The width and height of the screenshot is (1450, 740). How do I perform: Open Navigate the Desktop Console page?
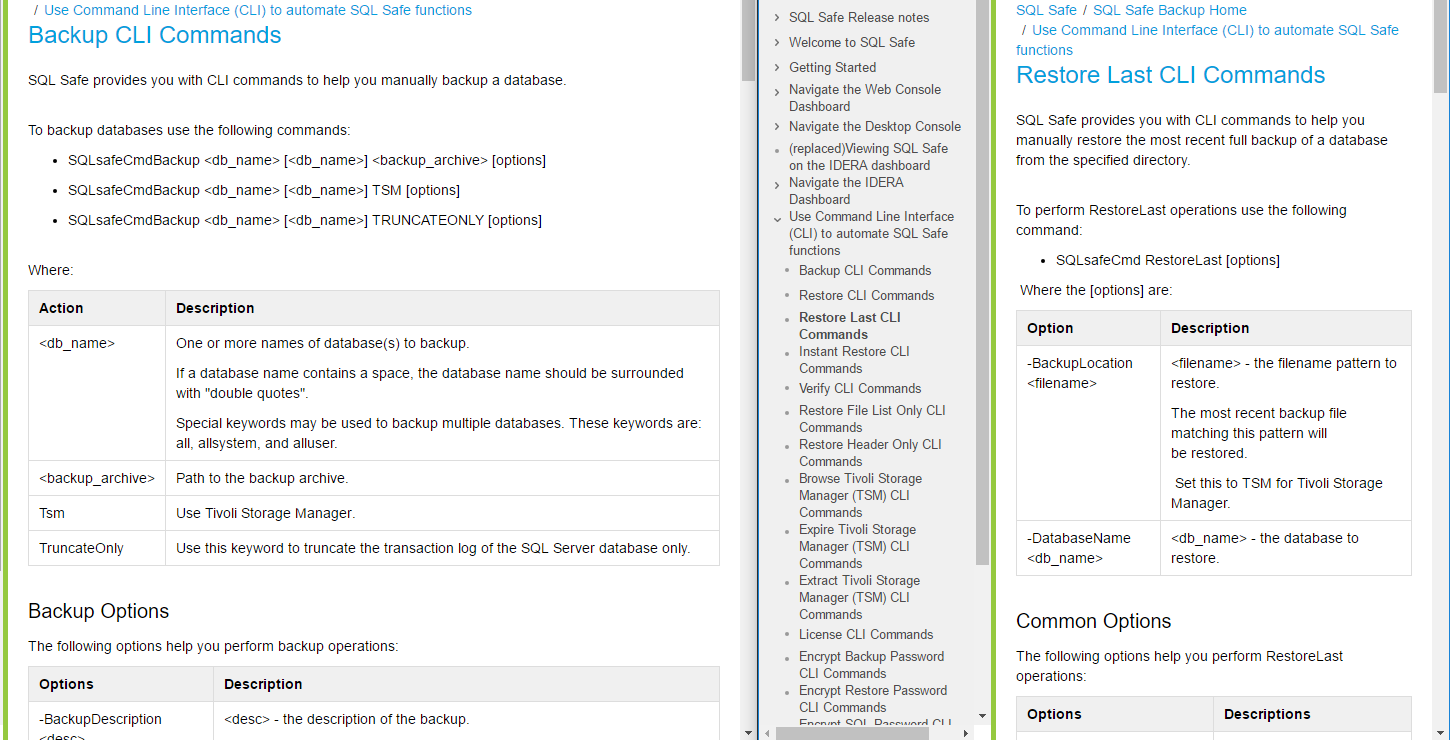tap(875, 126)
